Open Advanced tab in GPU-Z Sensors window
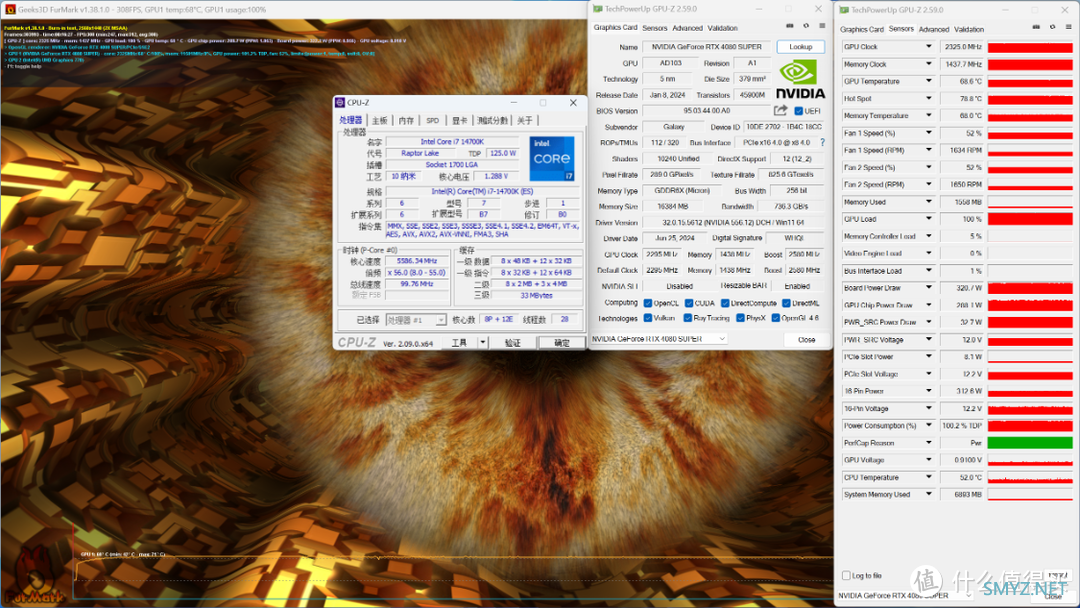Screen dimensions: 1080x608 tap(934, 30)
